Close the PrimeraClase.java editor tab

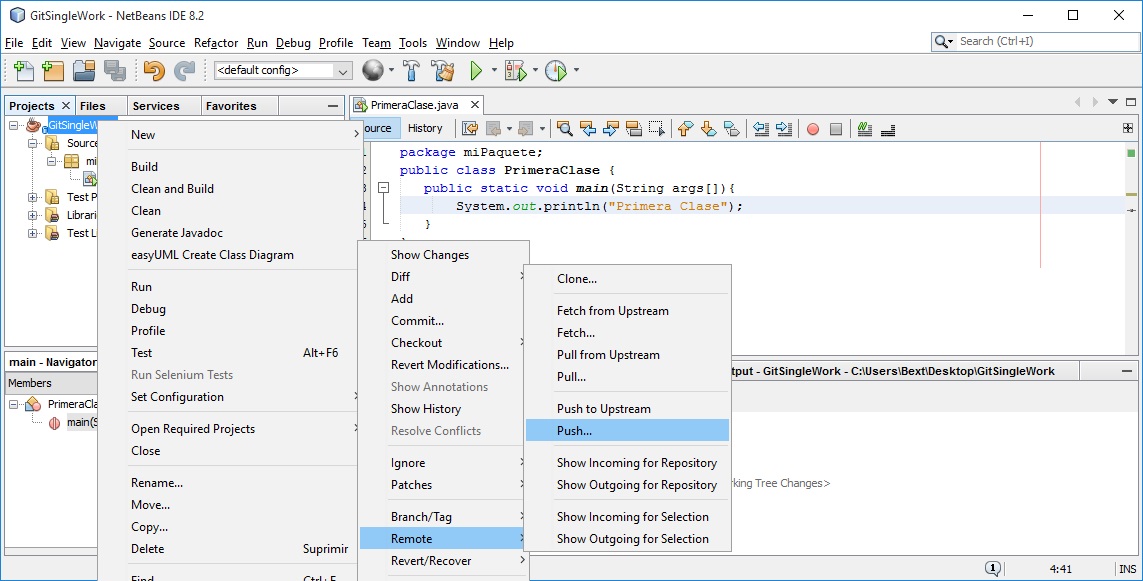click(475, 105)
